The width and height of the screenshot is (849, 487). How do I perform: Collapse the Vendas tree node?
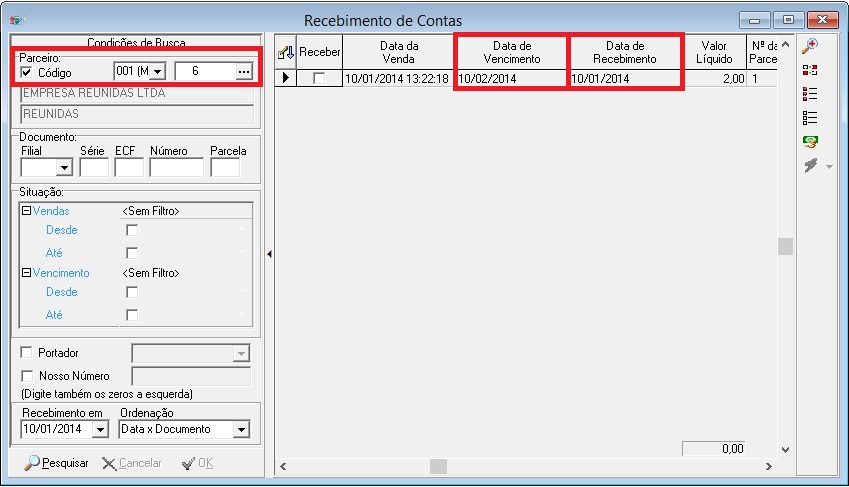[x=25, y=211]
